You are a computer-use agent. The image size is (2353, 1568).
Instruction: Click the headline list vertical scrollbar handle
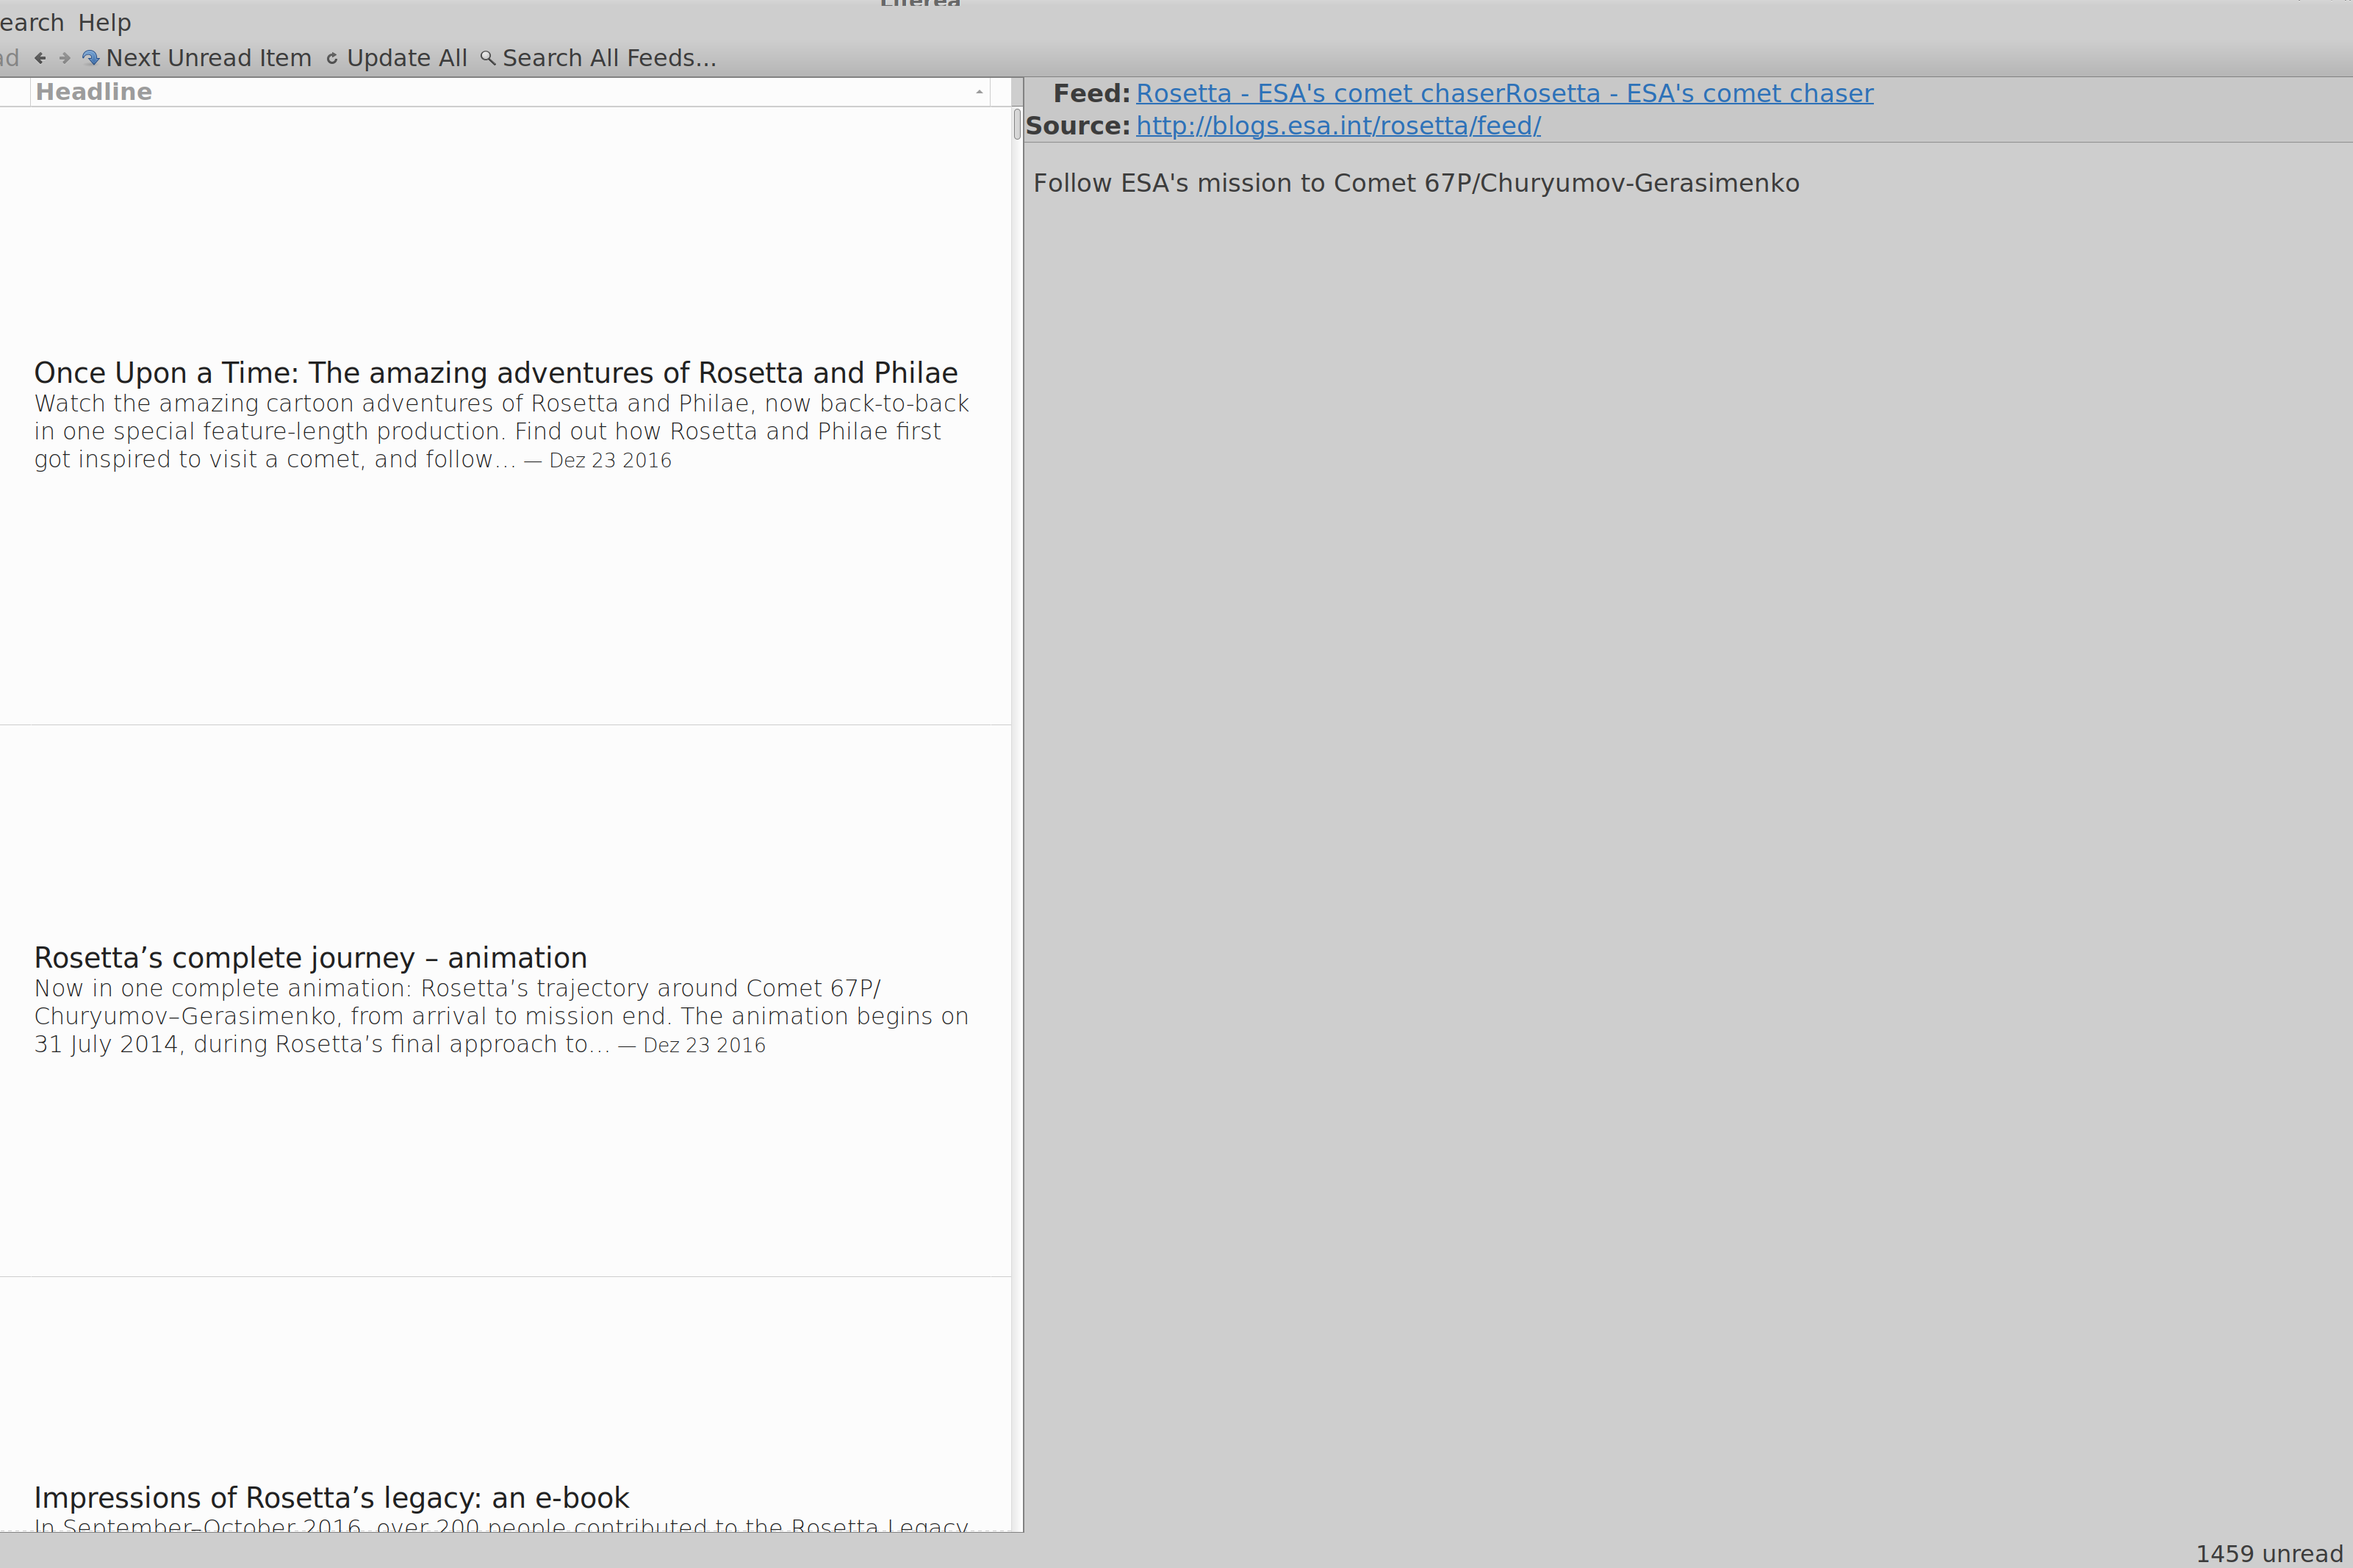click(x=1017, y=124)
